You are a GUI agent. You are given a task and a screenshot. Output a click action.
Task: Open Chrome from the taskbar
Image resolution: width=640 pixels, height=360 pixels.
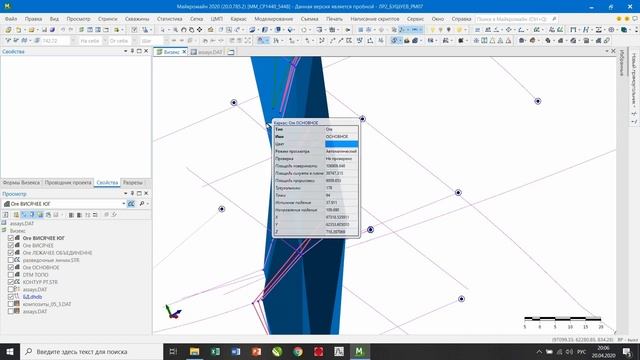point(298,351)
